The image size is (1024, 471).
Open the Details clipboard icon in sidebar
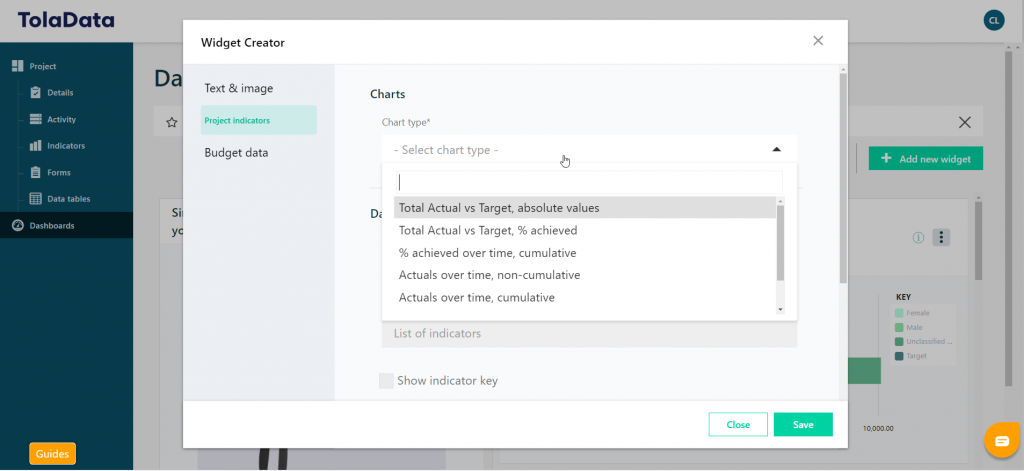click(x=36, y=93)
